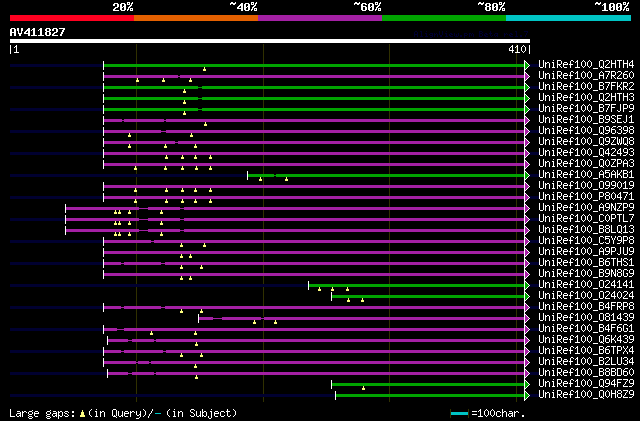Image resolution: width=640 pixels, height=421 pixels.
Task: Click the purple alignment bar for C0PTL7
Action: pos(295,220)
